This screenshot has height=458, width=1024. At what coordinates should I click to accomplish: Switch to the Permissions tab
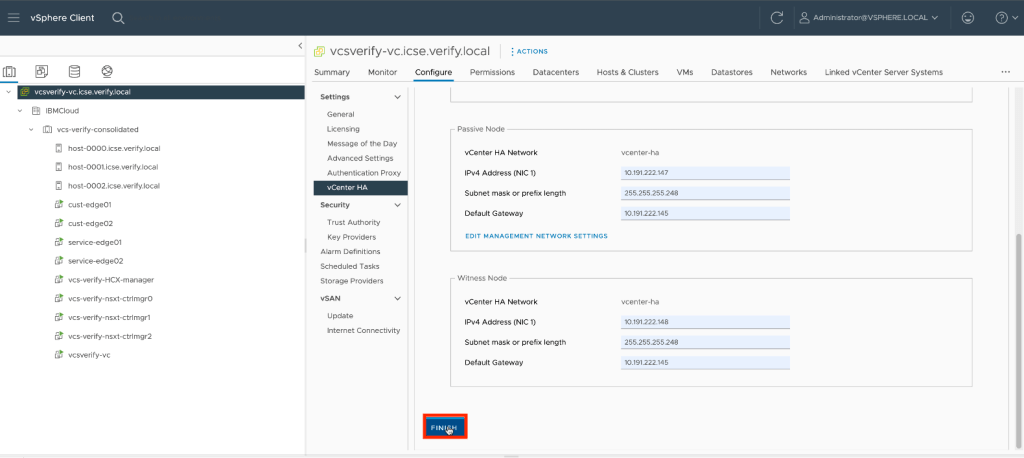coord(492,73)
